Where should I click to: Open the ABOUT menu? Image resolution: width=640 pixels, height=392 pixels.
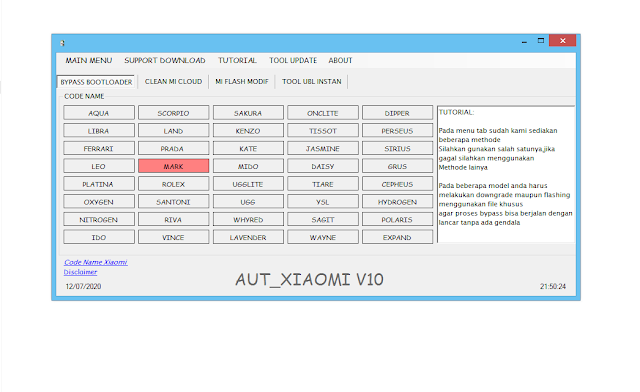pyautogui.click(x=340, y=60)
